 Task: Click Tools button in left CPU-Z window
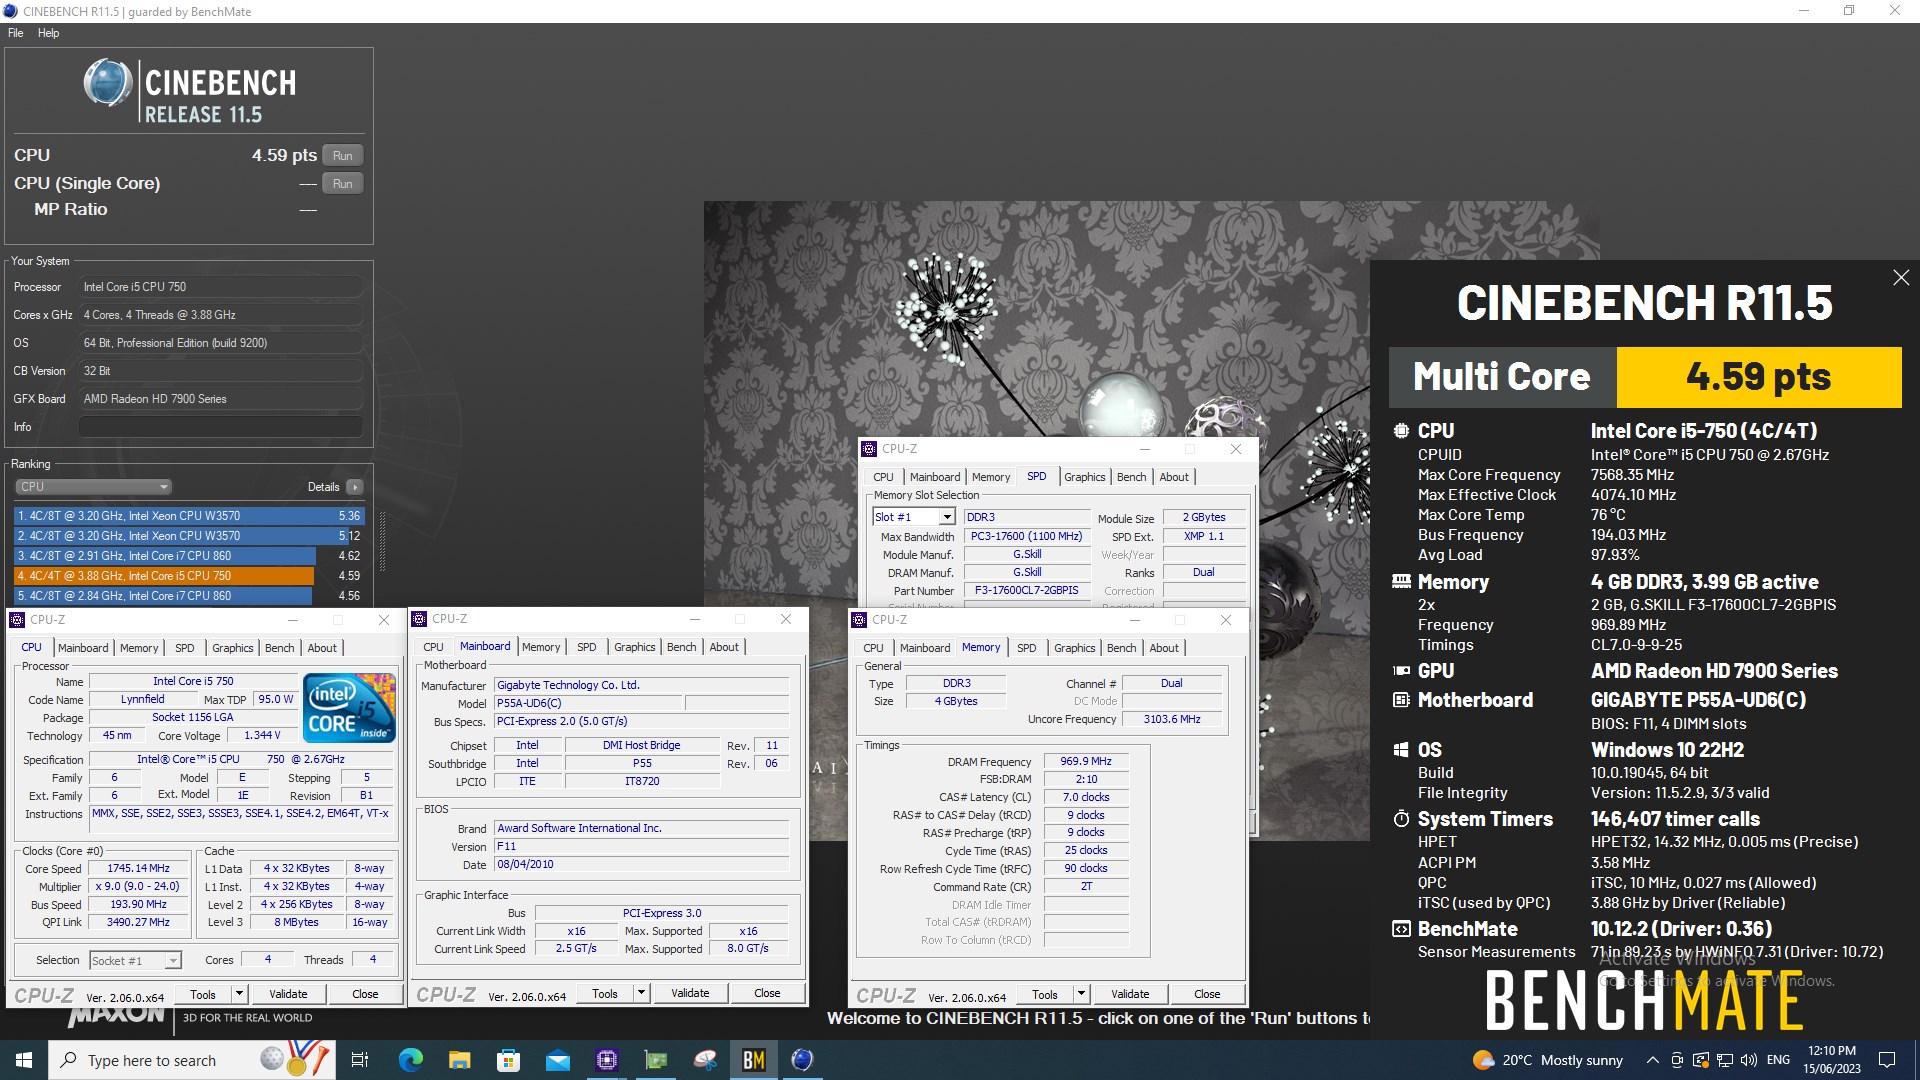coord(203,994)
